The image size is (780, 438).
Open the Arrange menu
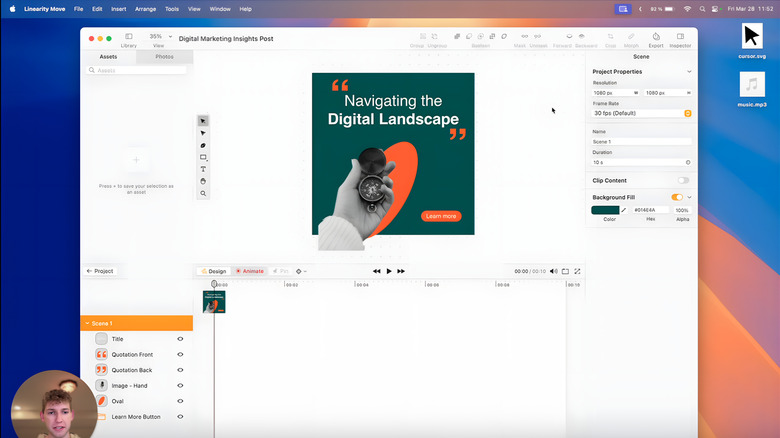coord(145,8)
